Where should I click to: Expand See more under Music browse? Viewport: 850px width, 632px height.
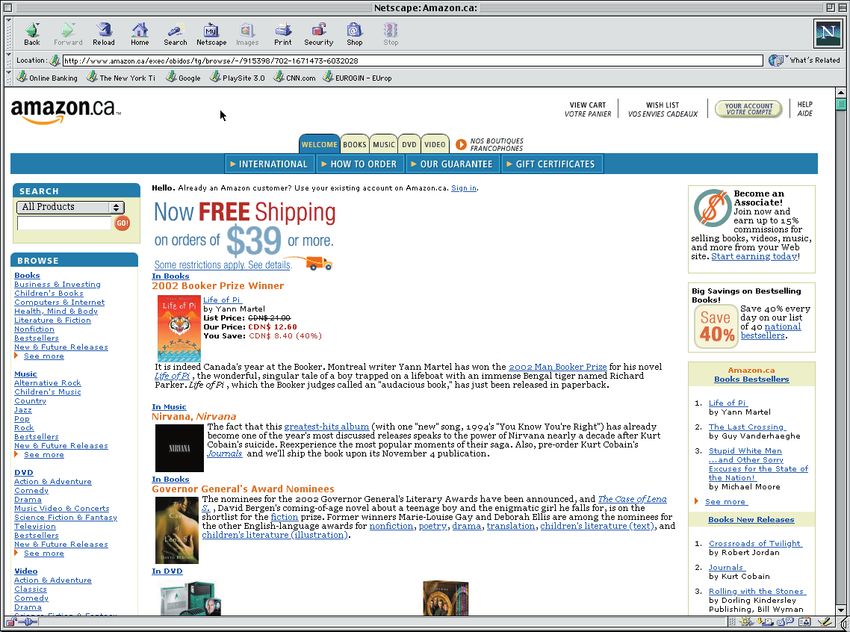pyautogui.click(x=43, y=455)
